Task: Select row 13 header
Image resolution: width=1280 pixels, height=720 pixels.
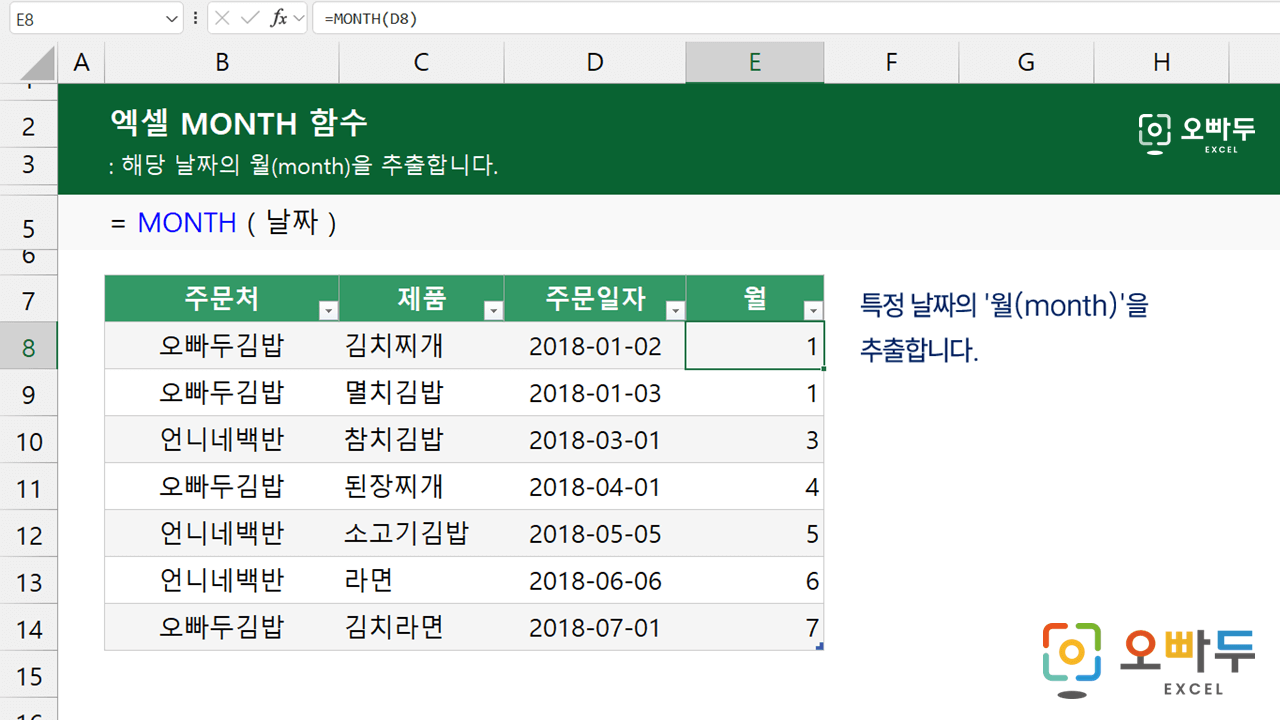Action: pos(28,581)
